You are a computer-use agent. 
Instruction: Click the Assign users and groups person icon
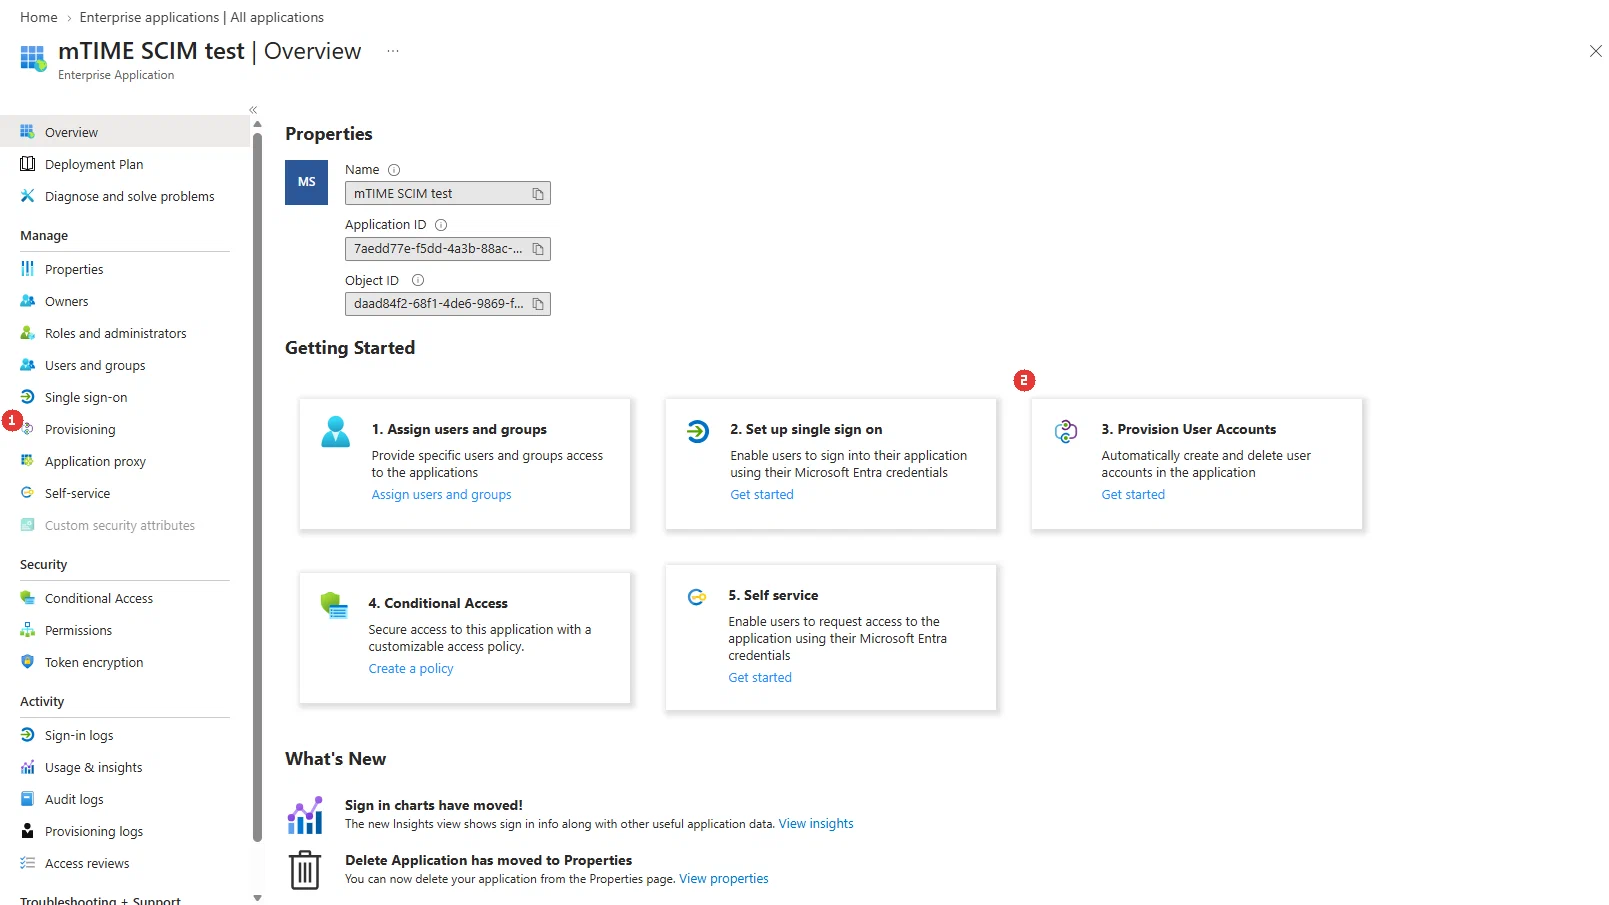(336, 431)
